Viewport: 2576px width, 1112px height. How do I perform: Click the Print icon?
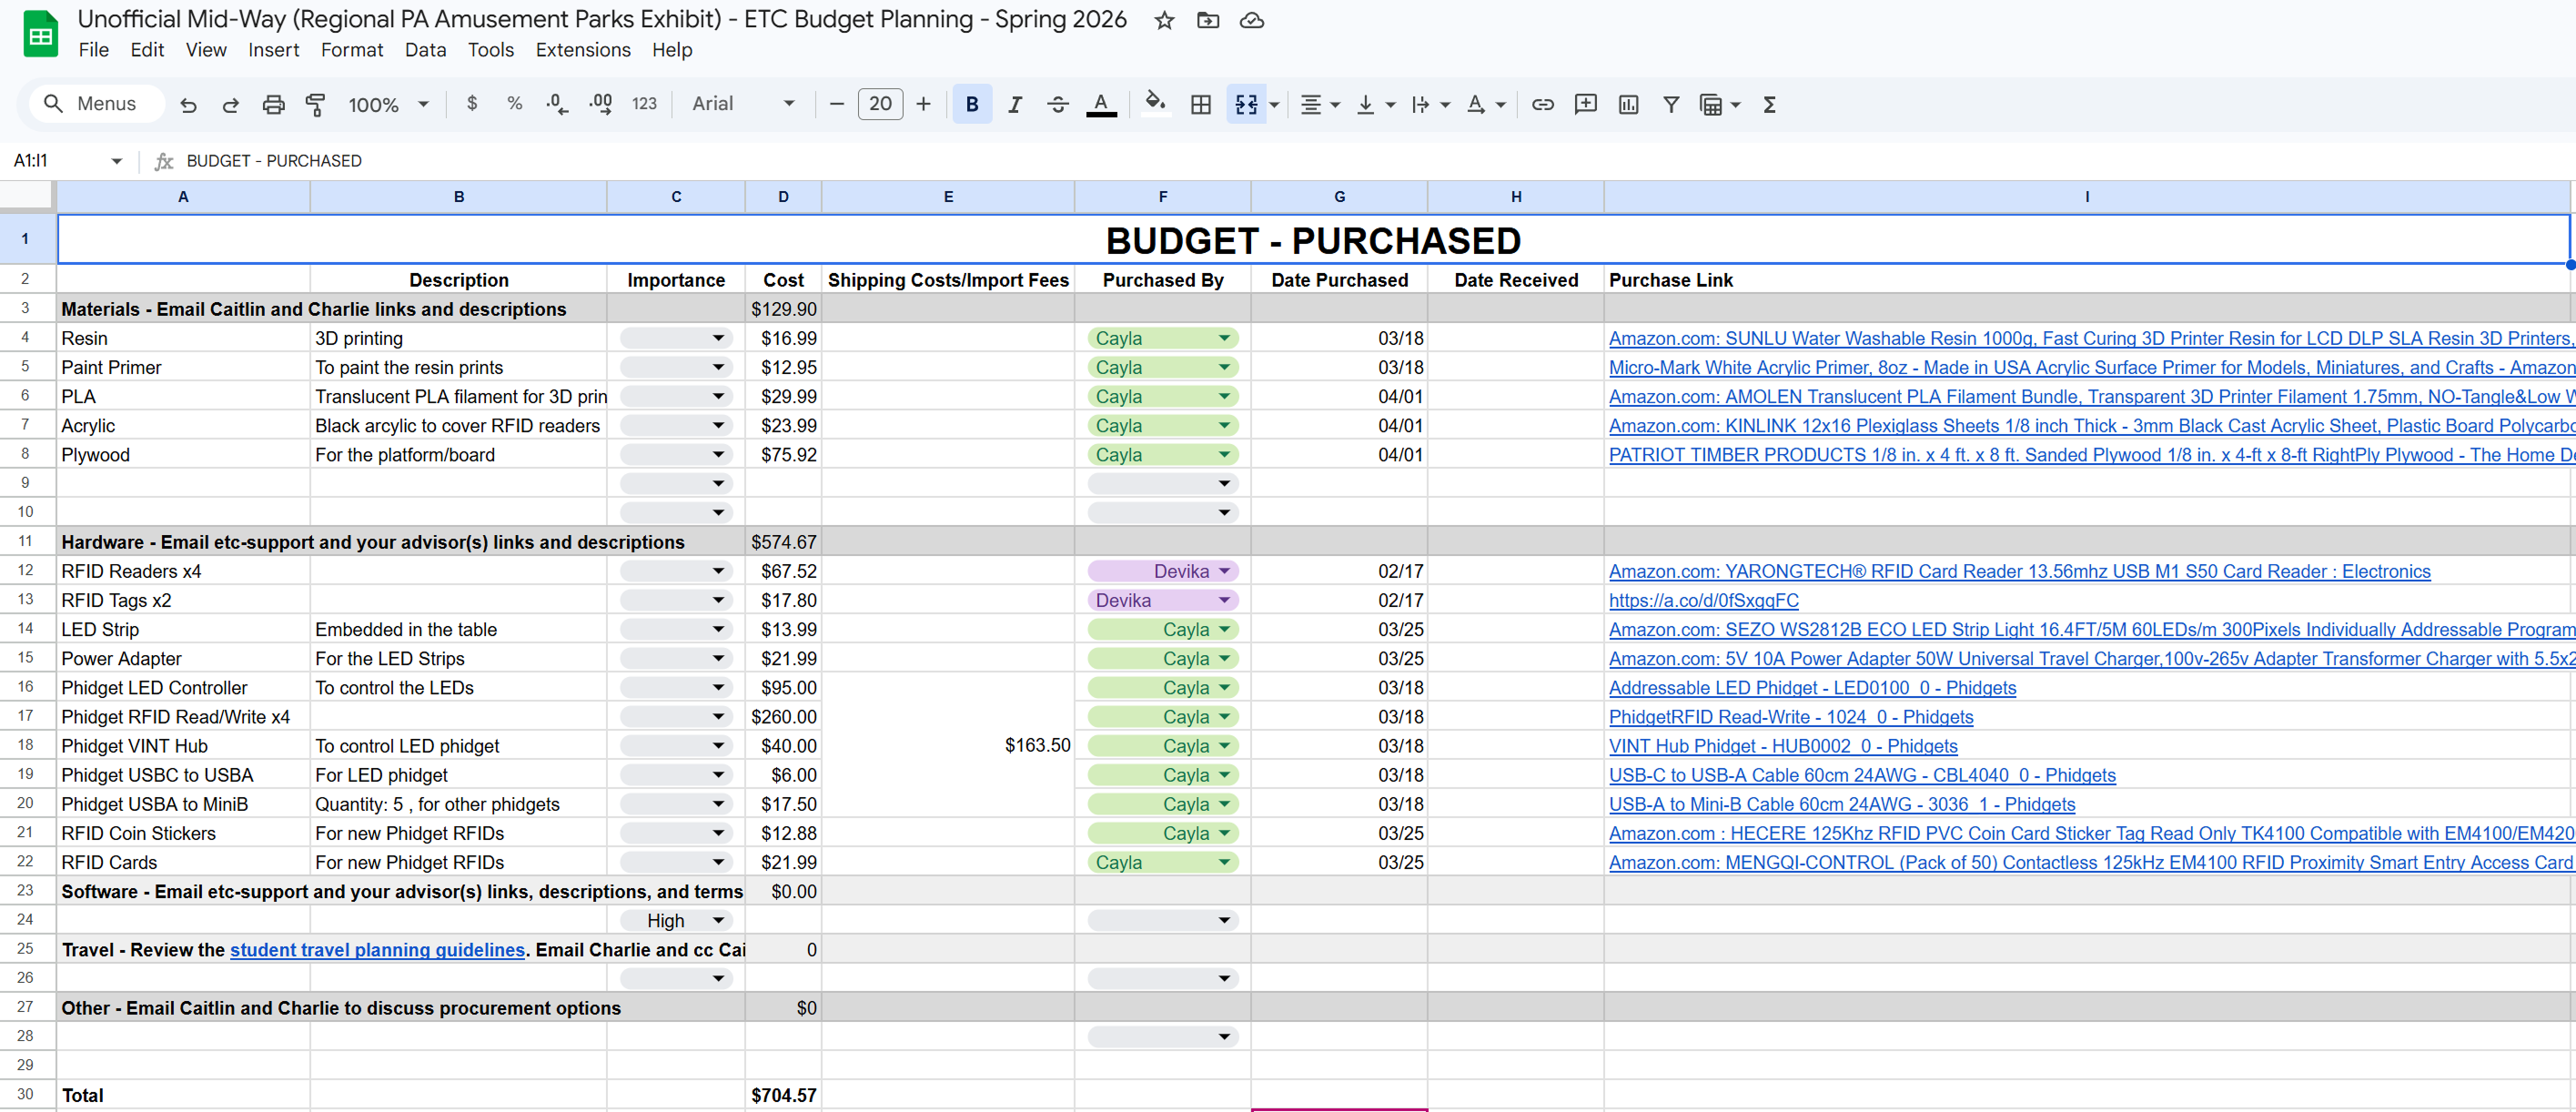click(273, 104)
